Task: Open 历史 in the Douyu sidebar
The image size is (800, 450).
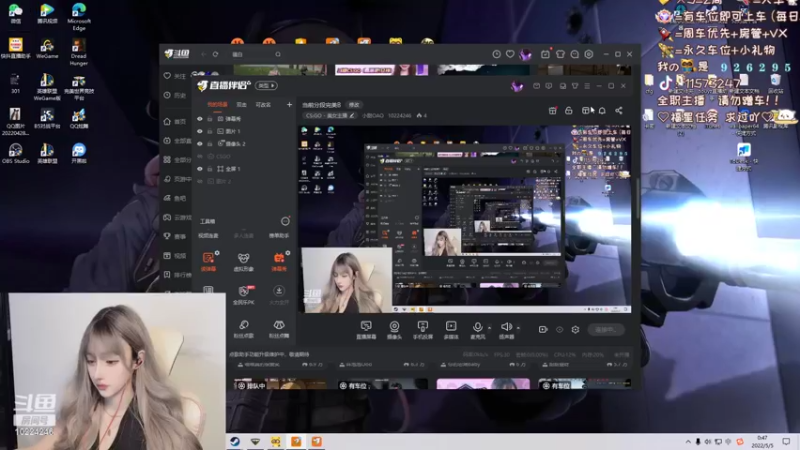Action: 174,95
